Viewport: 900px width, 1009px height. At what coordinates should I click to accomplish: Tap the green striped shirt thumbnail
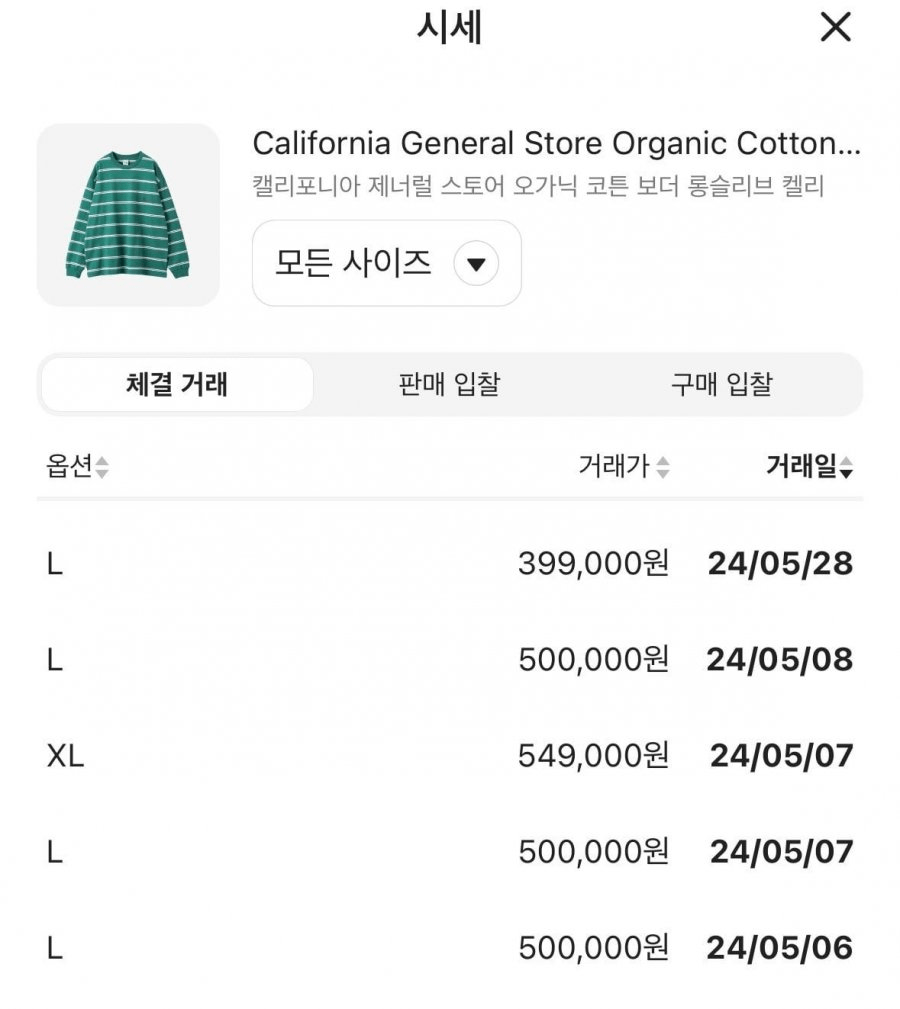tap(128, 215)
